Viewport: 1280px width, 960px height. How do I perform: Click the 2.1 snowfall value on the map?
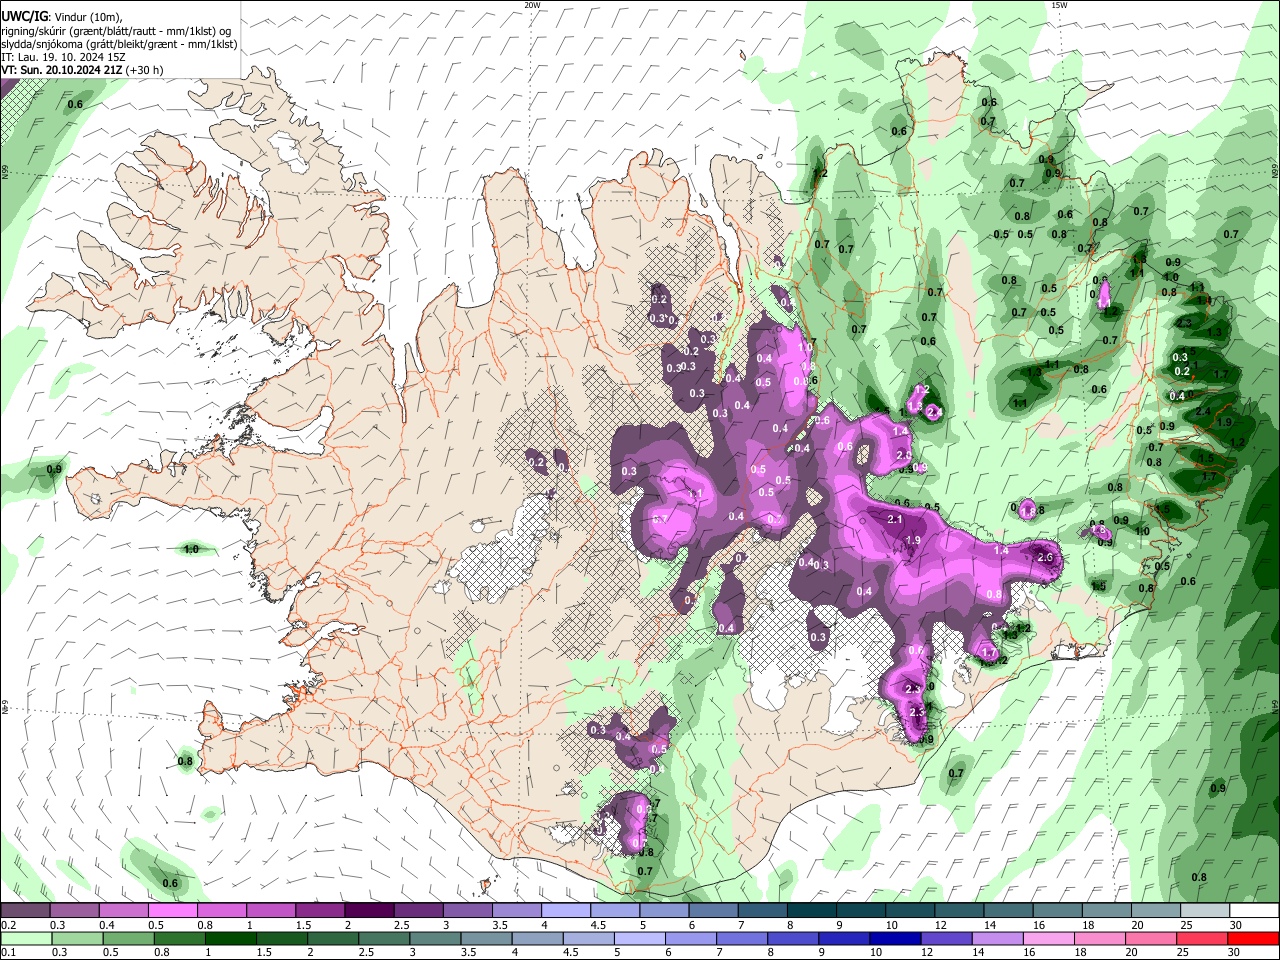[x=895, y=519]
